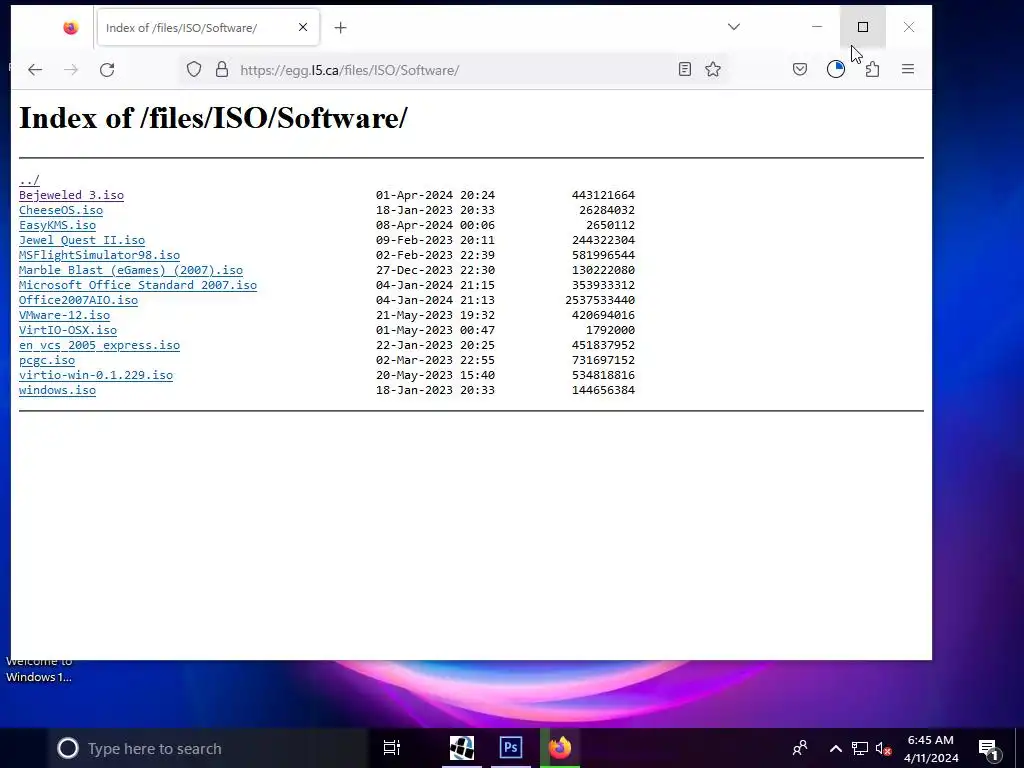Open the People icon in system tray

(x=800, y=748)
